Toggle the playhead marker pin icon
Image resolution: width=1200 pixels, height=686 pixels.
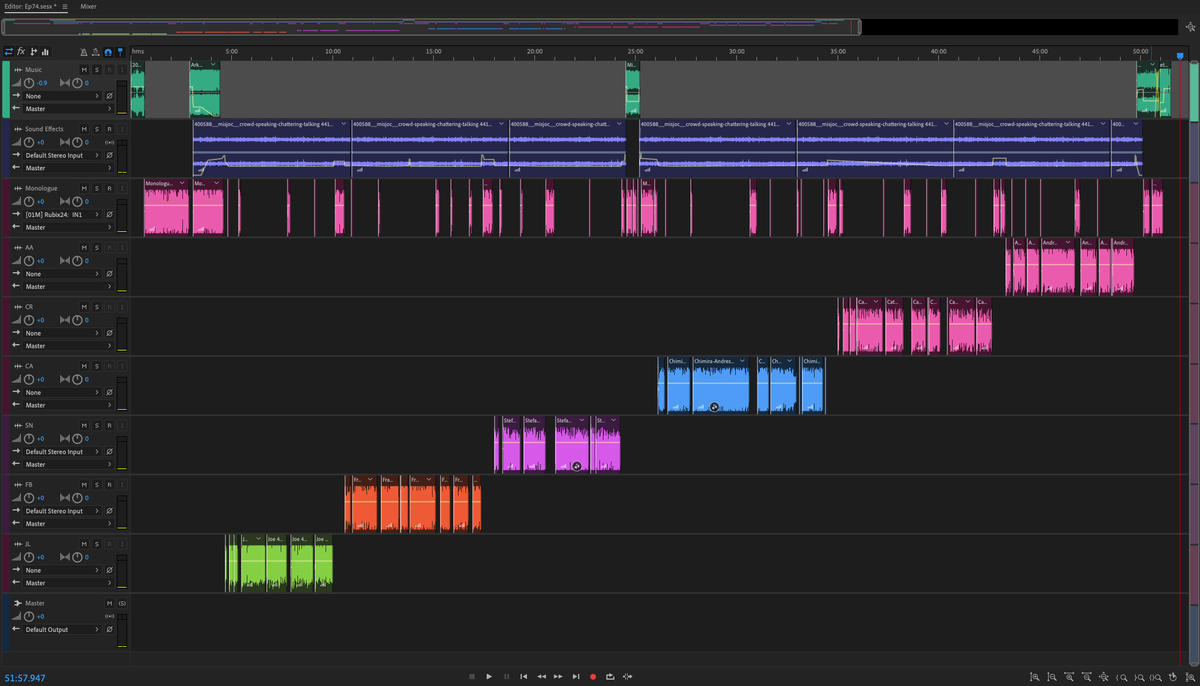click(x=120, y=52)
